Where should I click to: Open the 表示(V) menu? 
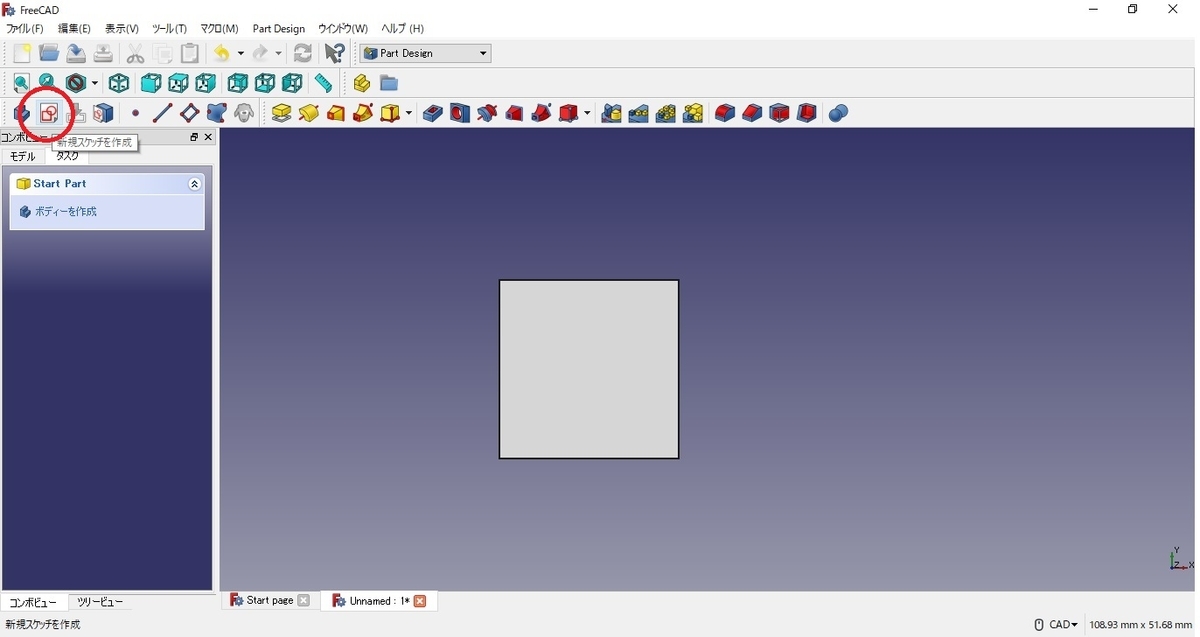pyautogui.click(x=122, y=29)
